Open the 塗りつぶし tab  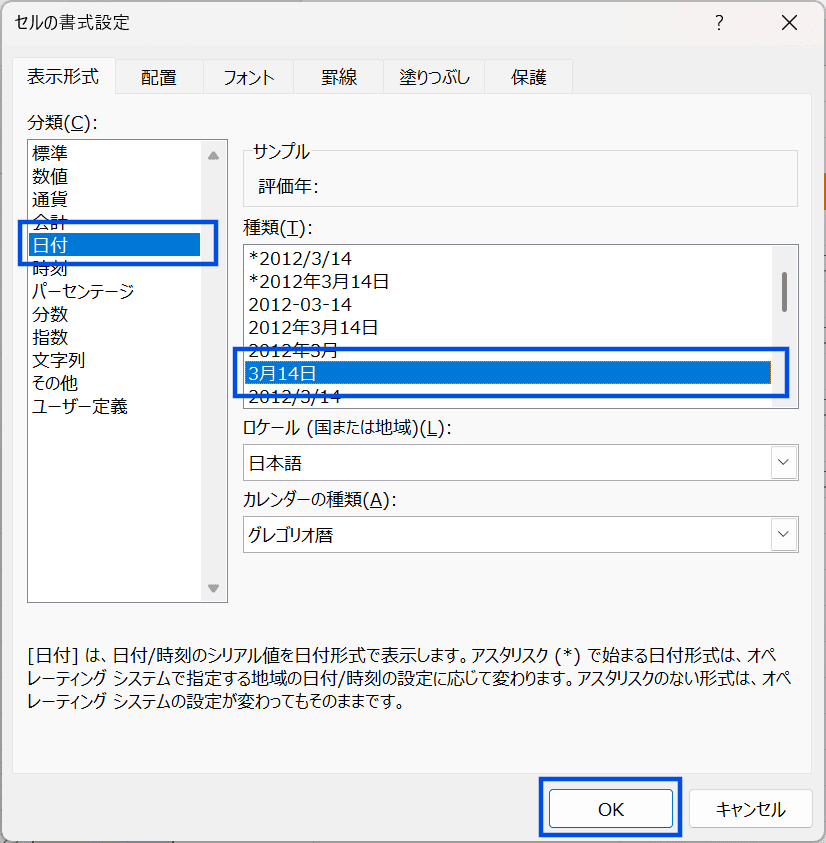click(434, 78)
